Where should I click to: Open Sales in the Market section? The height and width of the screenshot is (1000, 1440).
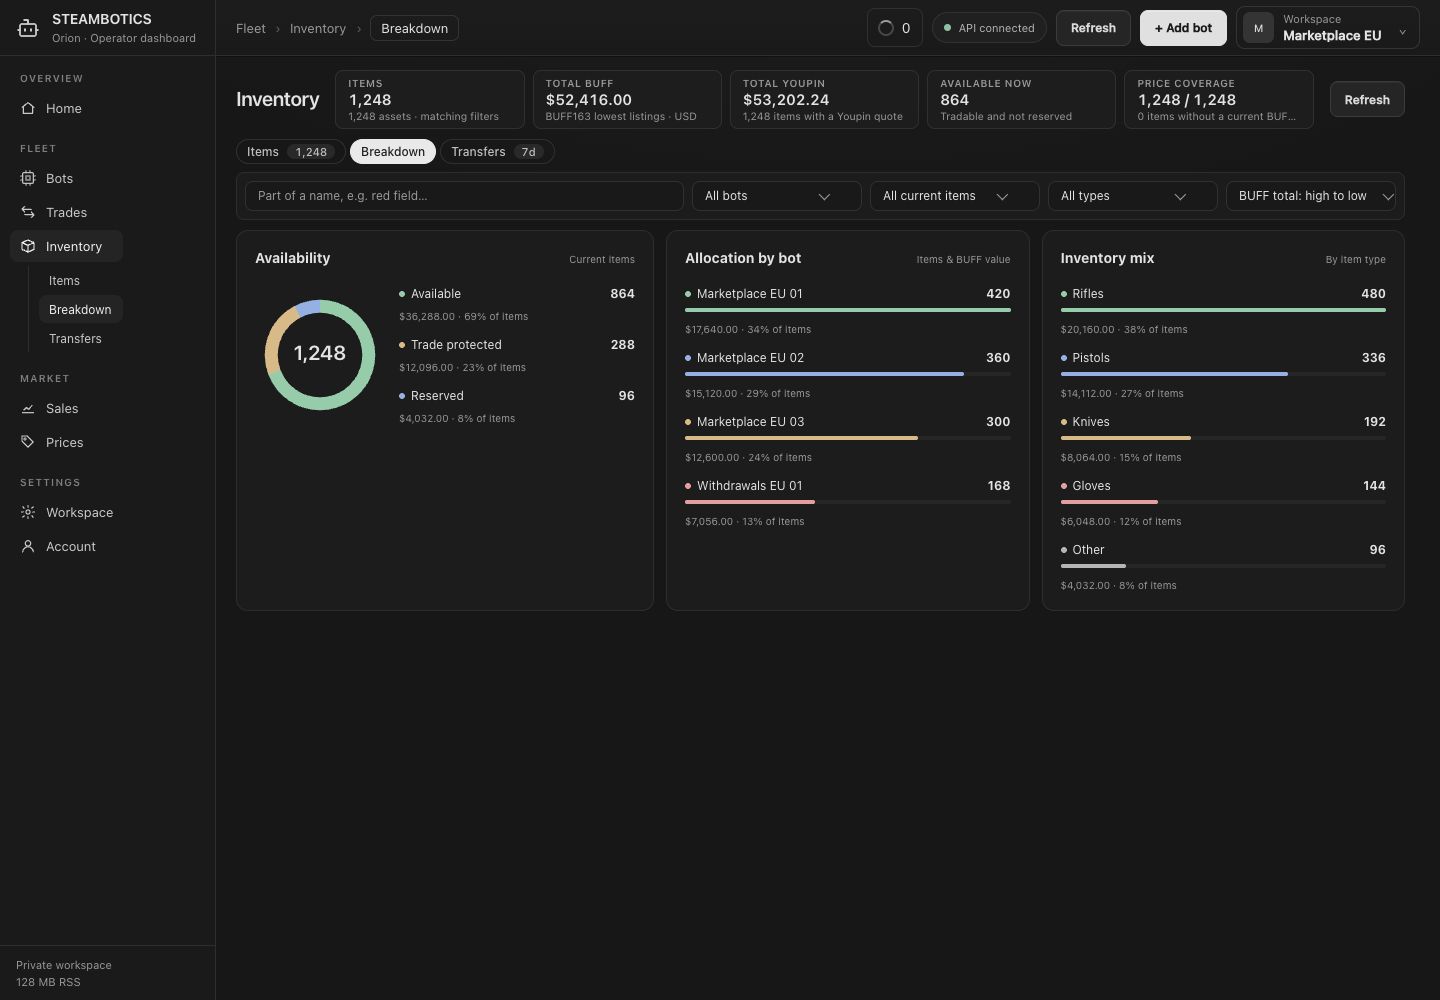click(x=66, y=408)
